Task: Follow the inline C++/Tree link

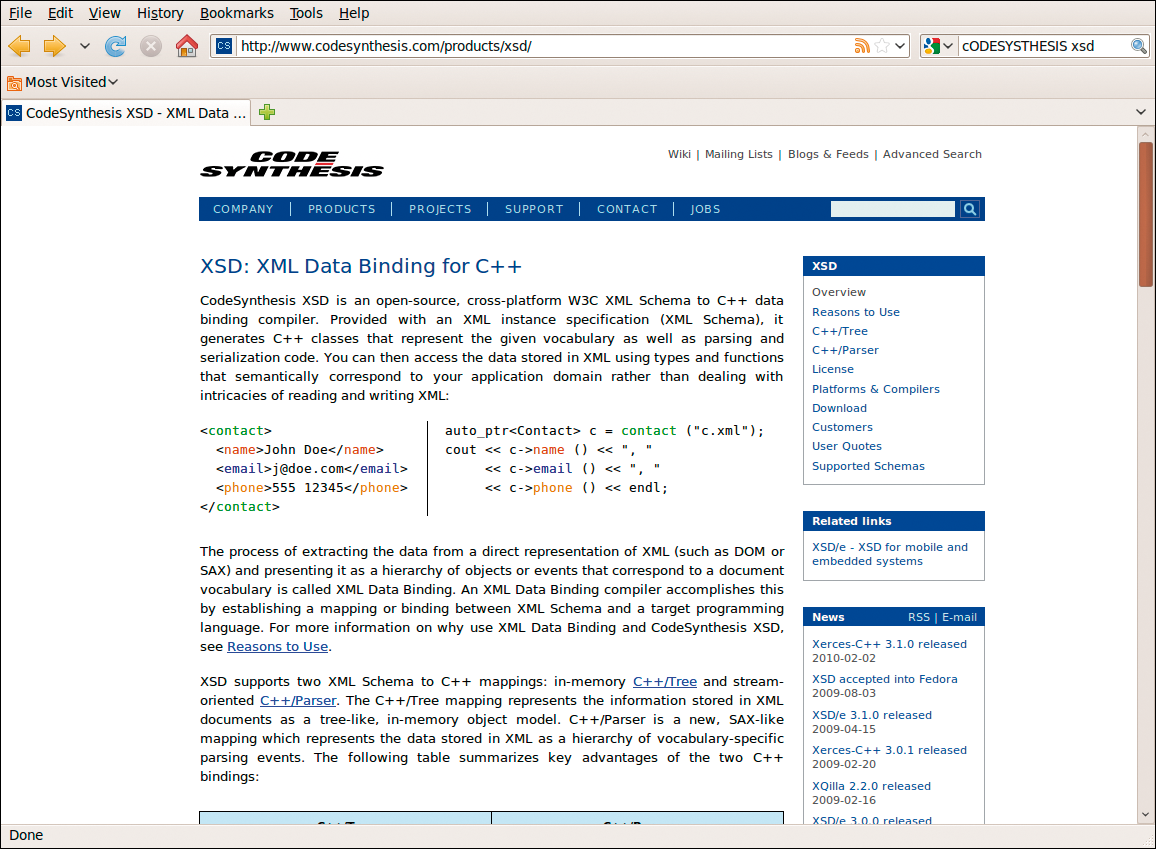Action: [x=665, y=682]
